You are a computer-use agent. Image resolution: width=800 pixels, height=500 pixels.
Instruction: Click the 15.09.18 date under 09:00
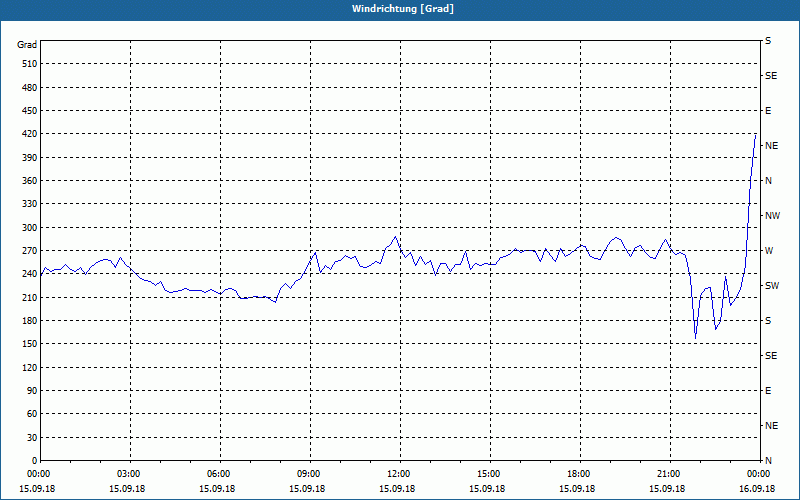307,489
